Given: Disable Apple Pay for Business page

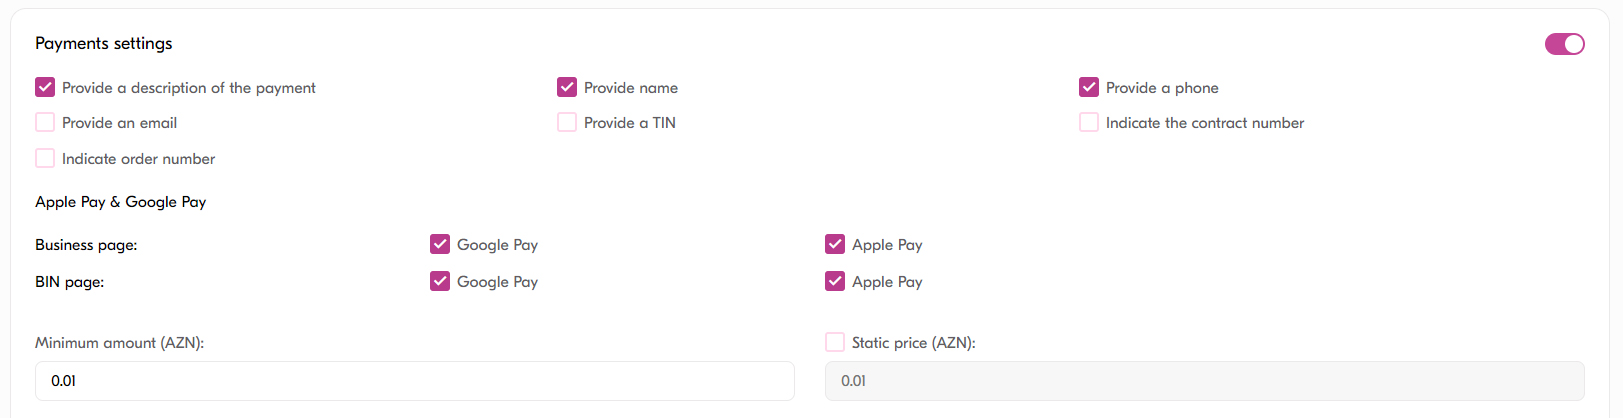Looking at the screenshot, I should (835, 245).
